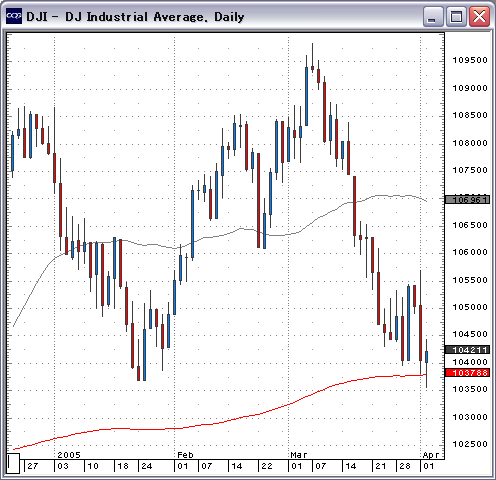Click the 109500 price axis value
This screenshot has width=496, height=480.
(470, 60)
